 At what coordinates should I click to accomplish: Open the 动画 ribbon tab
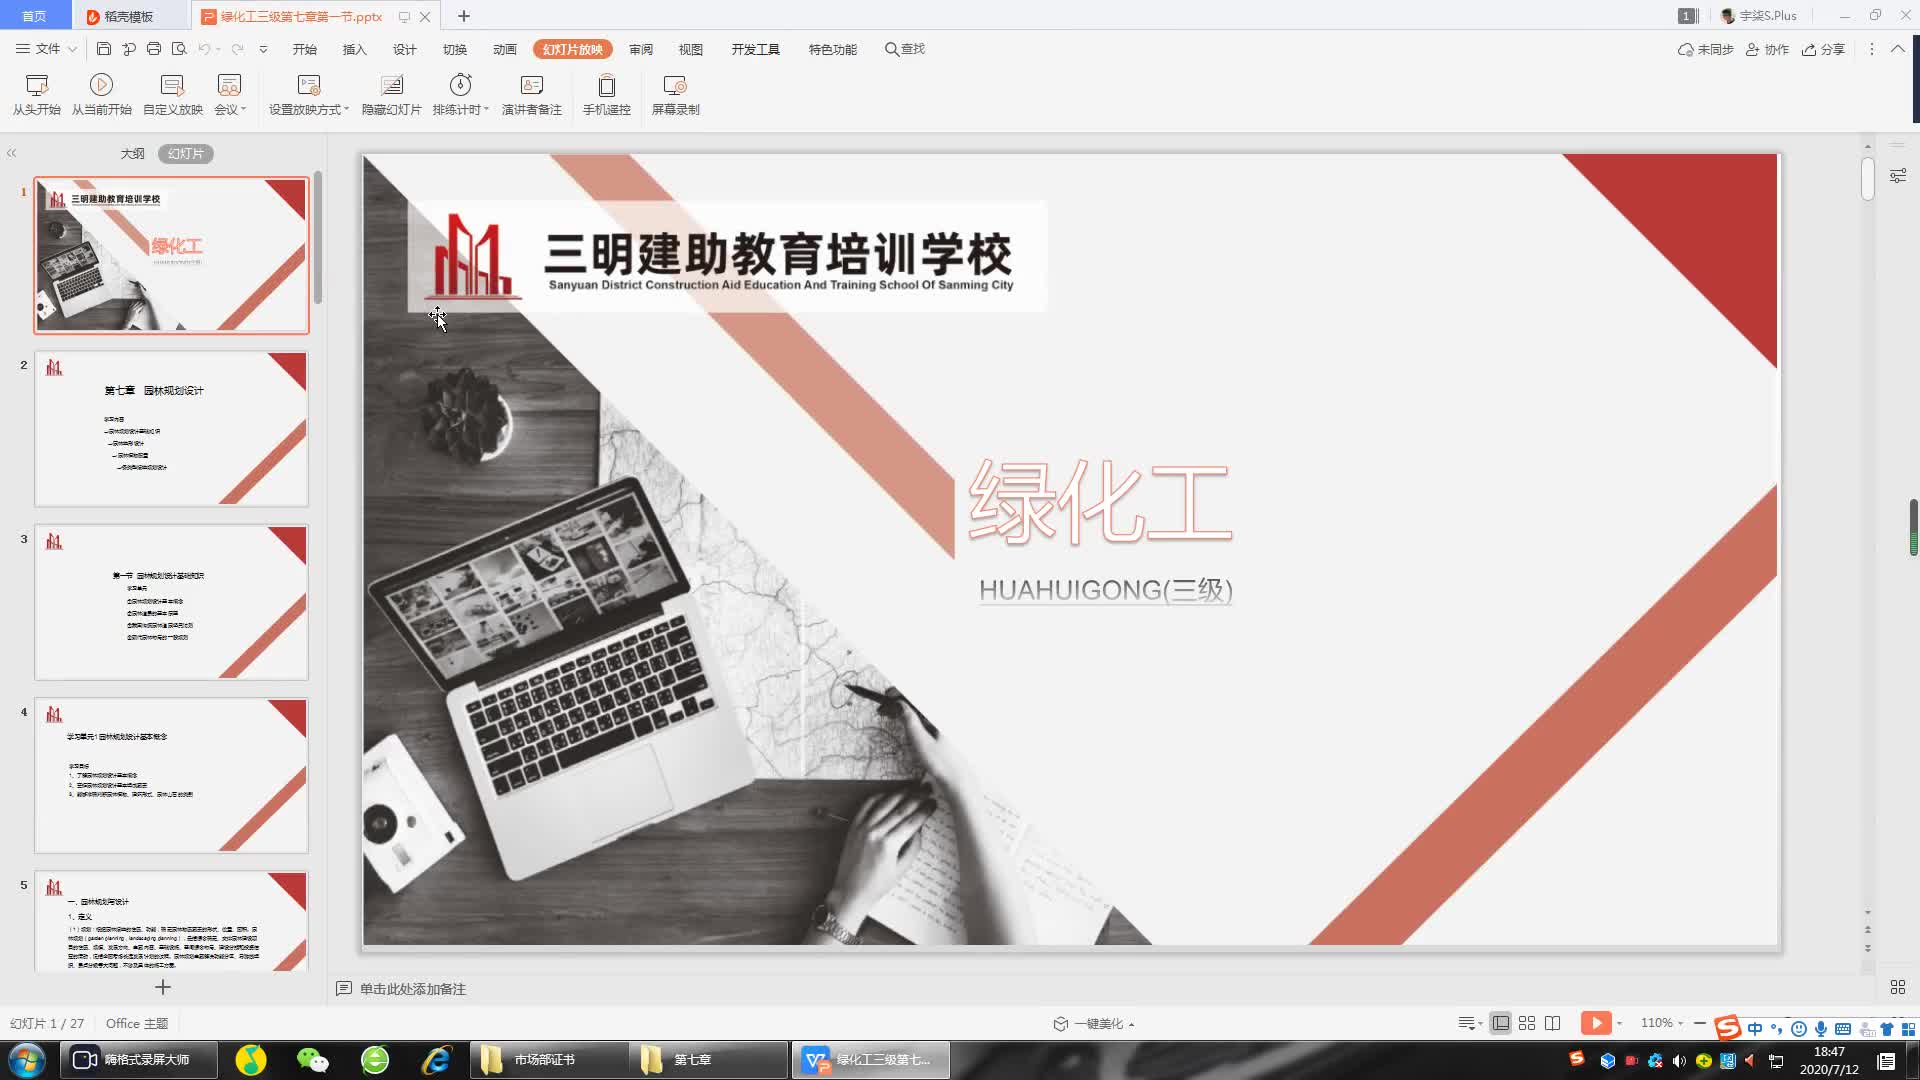pos(504,49)
